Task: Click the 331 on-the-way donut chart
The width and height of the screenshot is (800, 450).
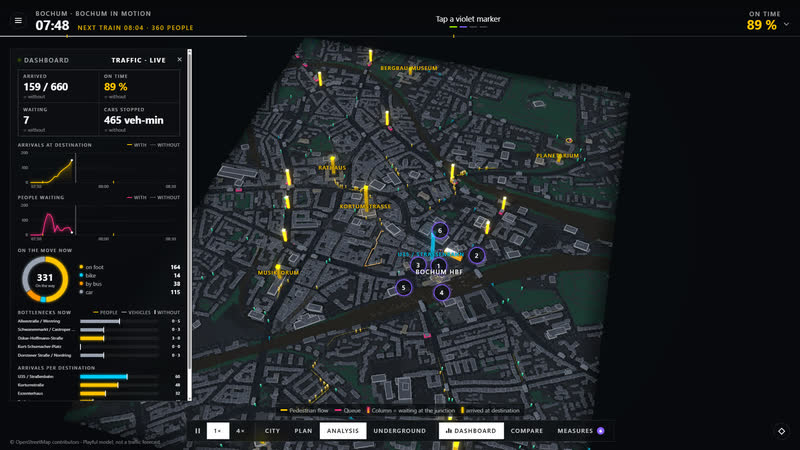Action: pos(45,279)
